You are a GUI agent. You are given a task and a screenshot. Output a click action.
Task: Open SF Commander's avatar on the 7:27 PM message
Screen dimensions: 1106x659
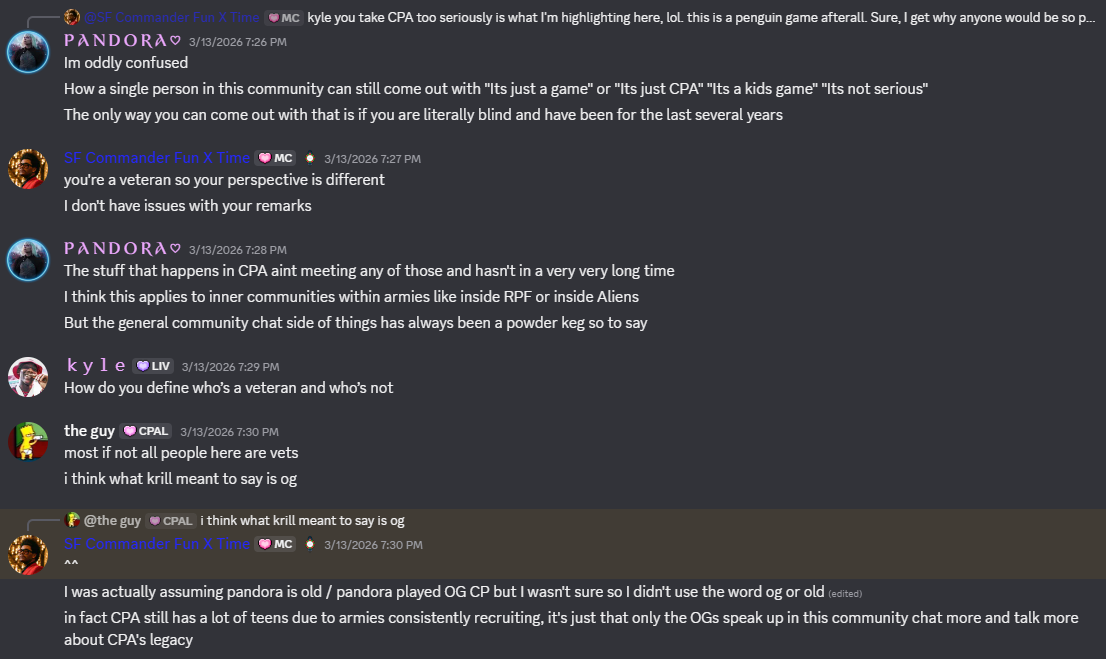tap(28, 169)
